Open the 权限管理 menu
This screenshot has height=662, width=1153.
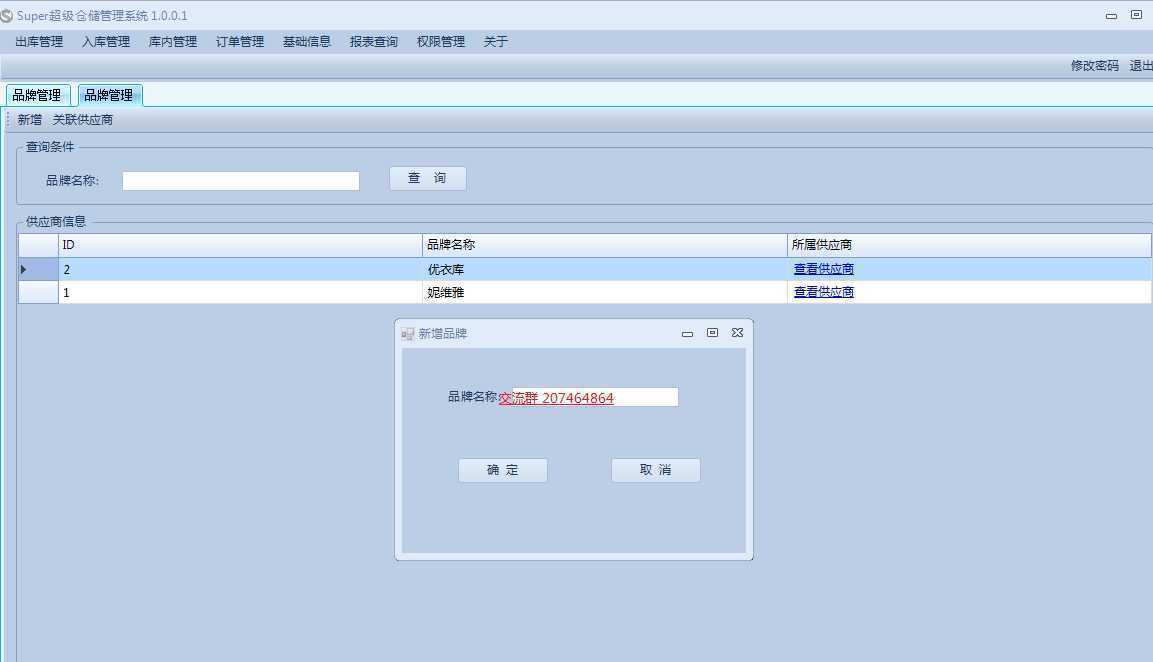tap(440, 42)
